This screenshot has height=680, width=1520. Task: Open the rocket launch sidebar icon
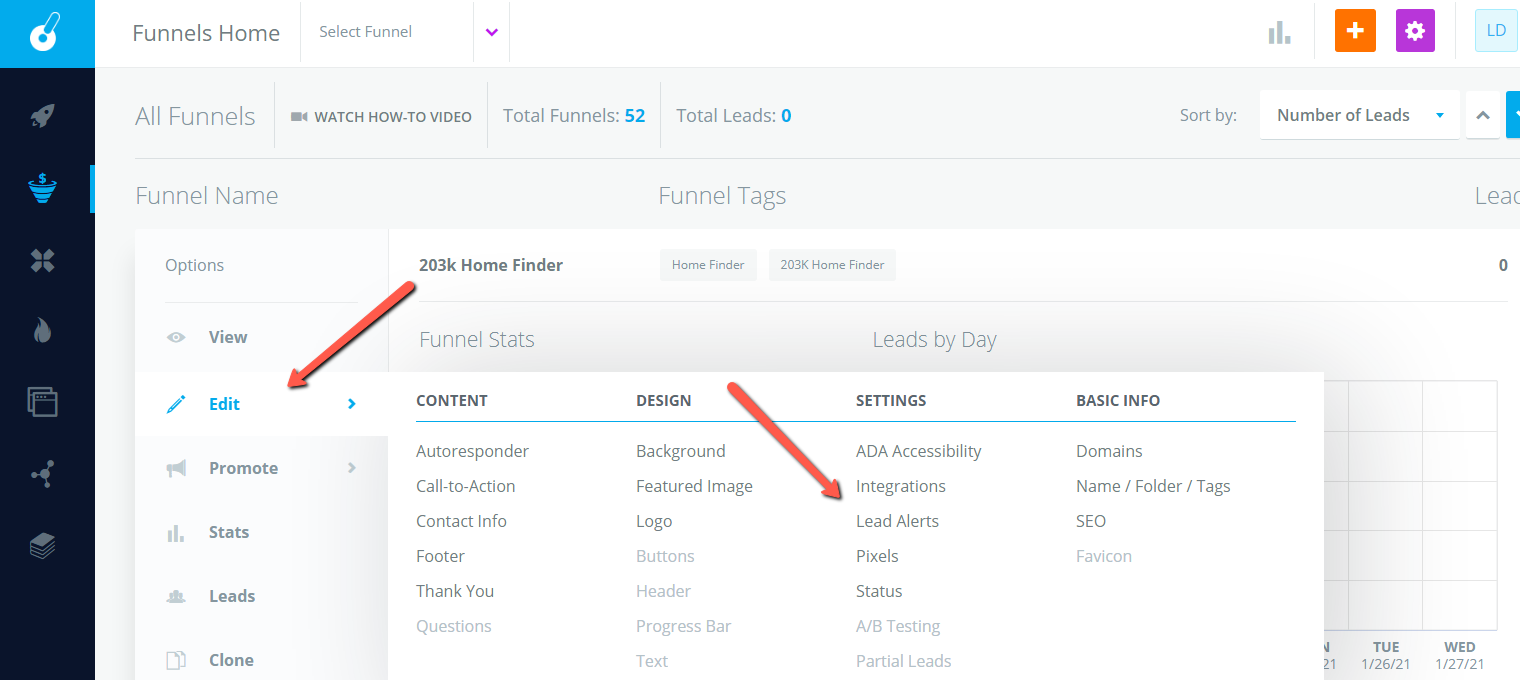[42, 116]
